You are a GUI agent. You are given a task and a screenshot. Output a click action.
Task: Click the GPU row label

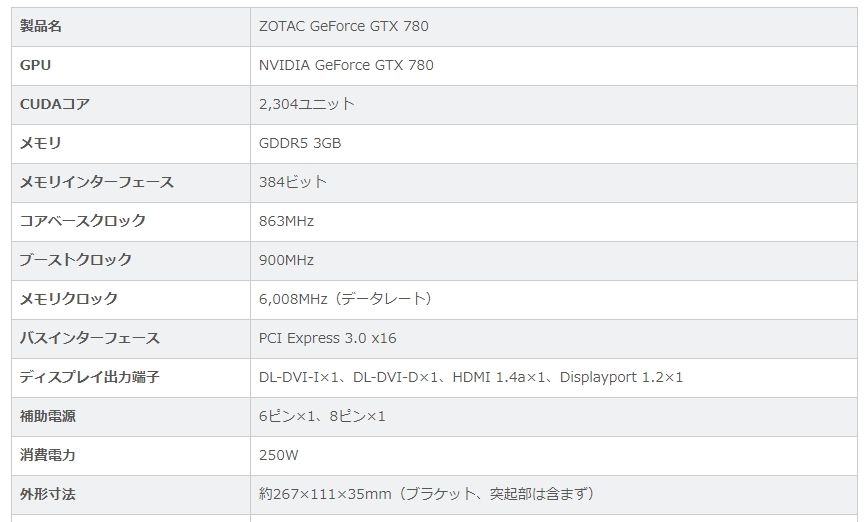35,65
